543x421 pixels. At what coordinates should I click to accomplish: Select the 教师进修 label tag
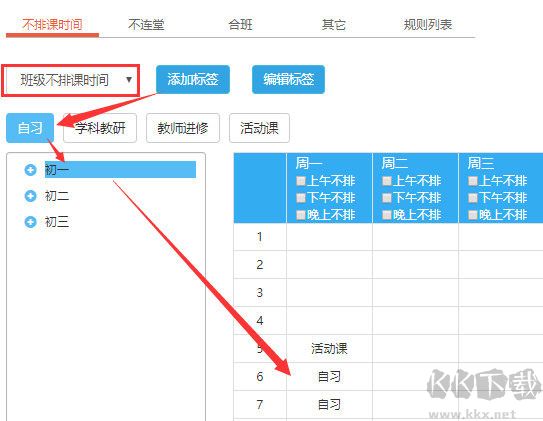coord(183,128)
